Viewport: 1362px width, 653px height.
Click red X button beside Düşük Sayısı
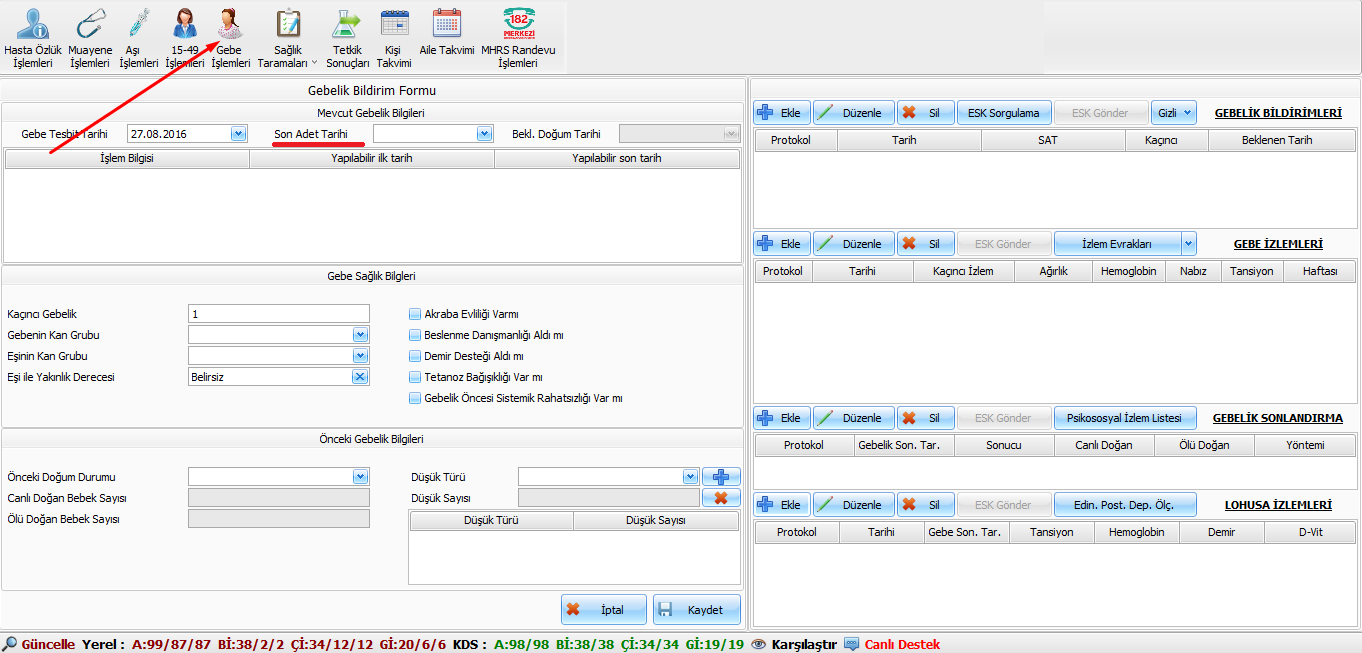(720, 497)
